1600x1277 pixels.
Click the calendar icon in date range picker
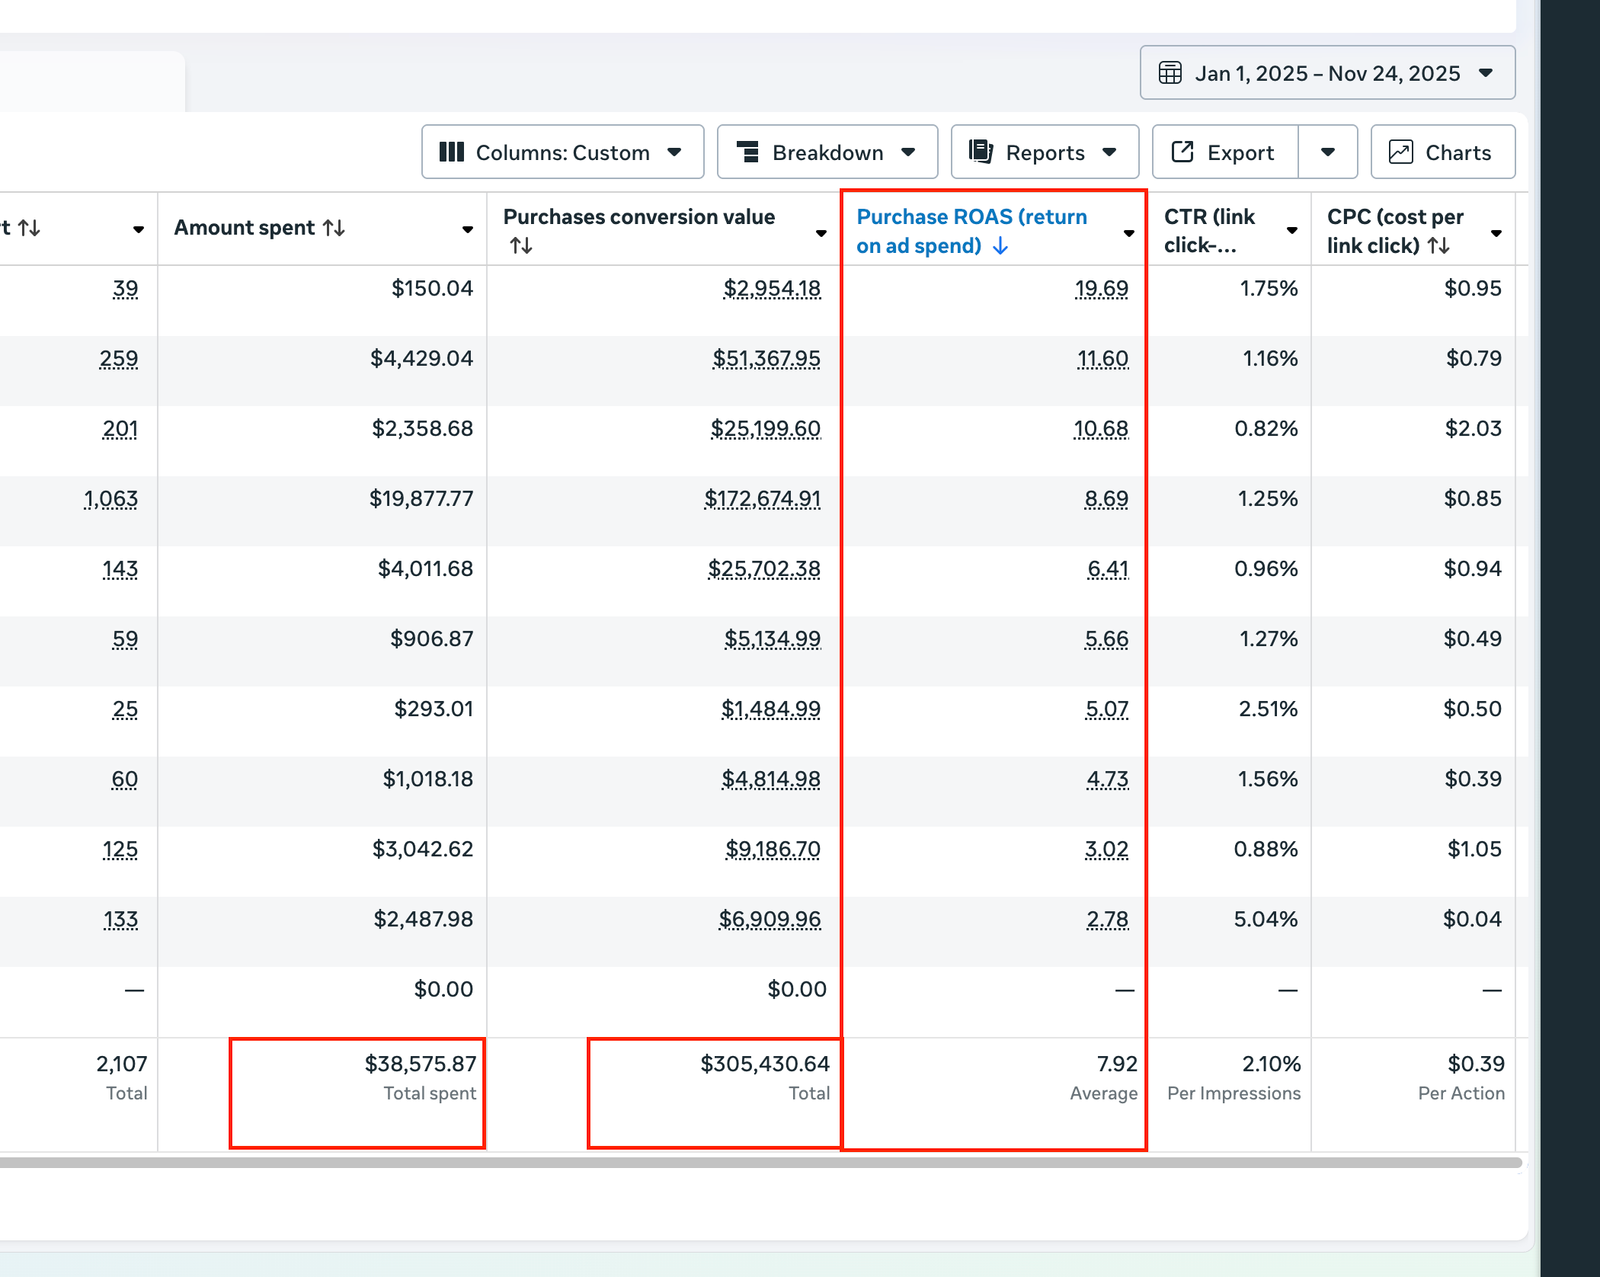tap(1169, 73)
